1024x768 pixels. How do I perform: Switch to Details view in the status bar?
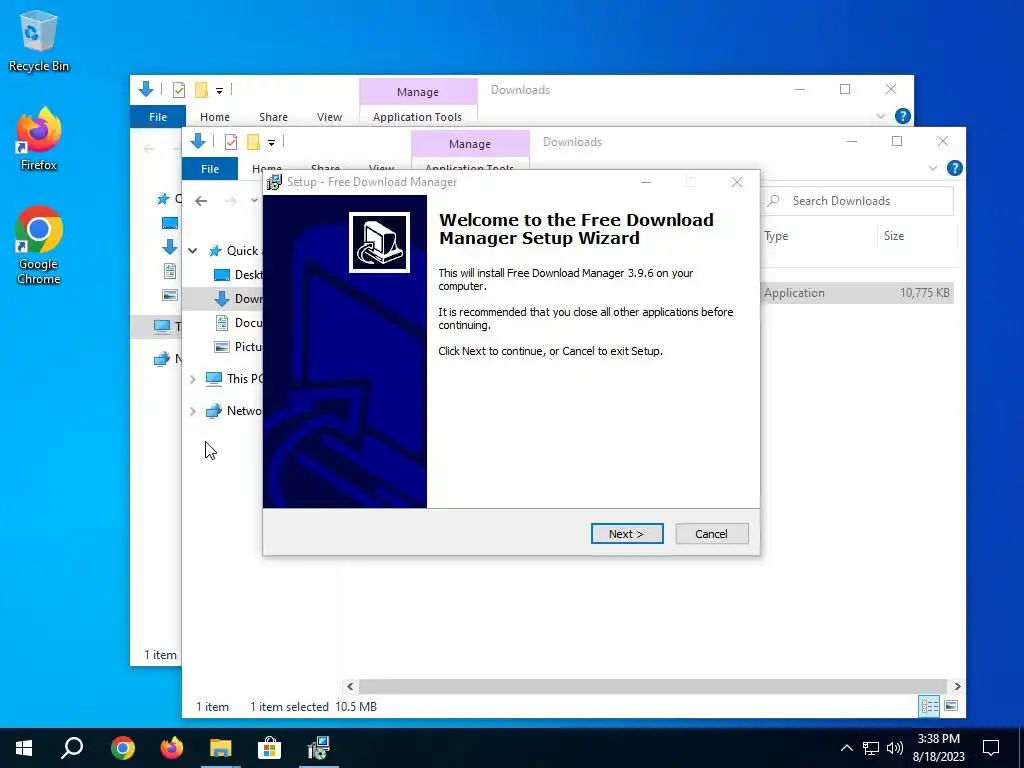coord(929,706)
